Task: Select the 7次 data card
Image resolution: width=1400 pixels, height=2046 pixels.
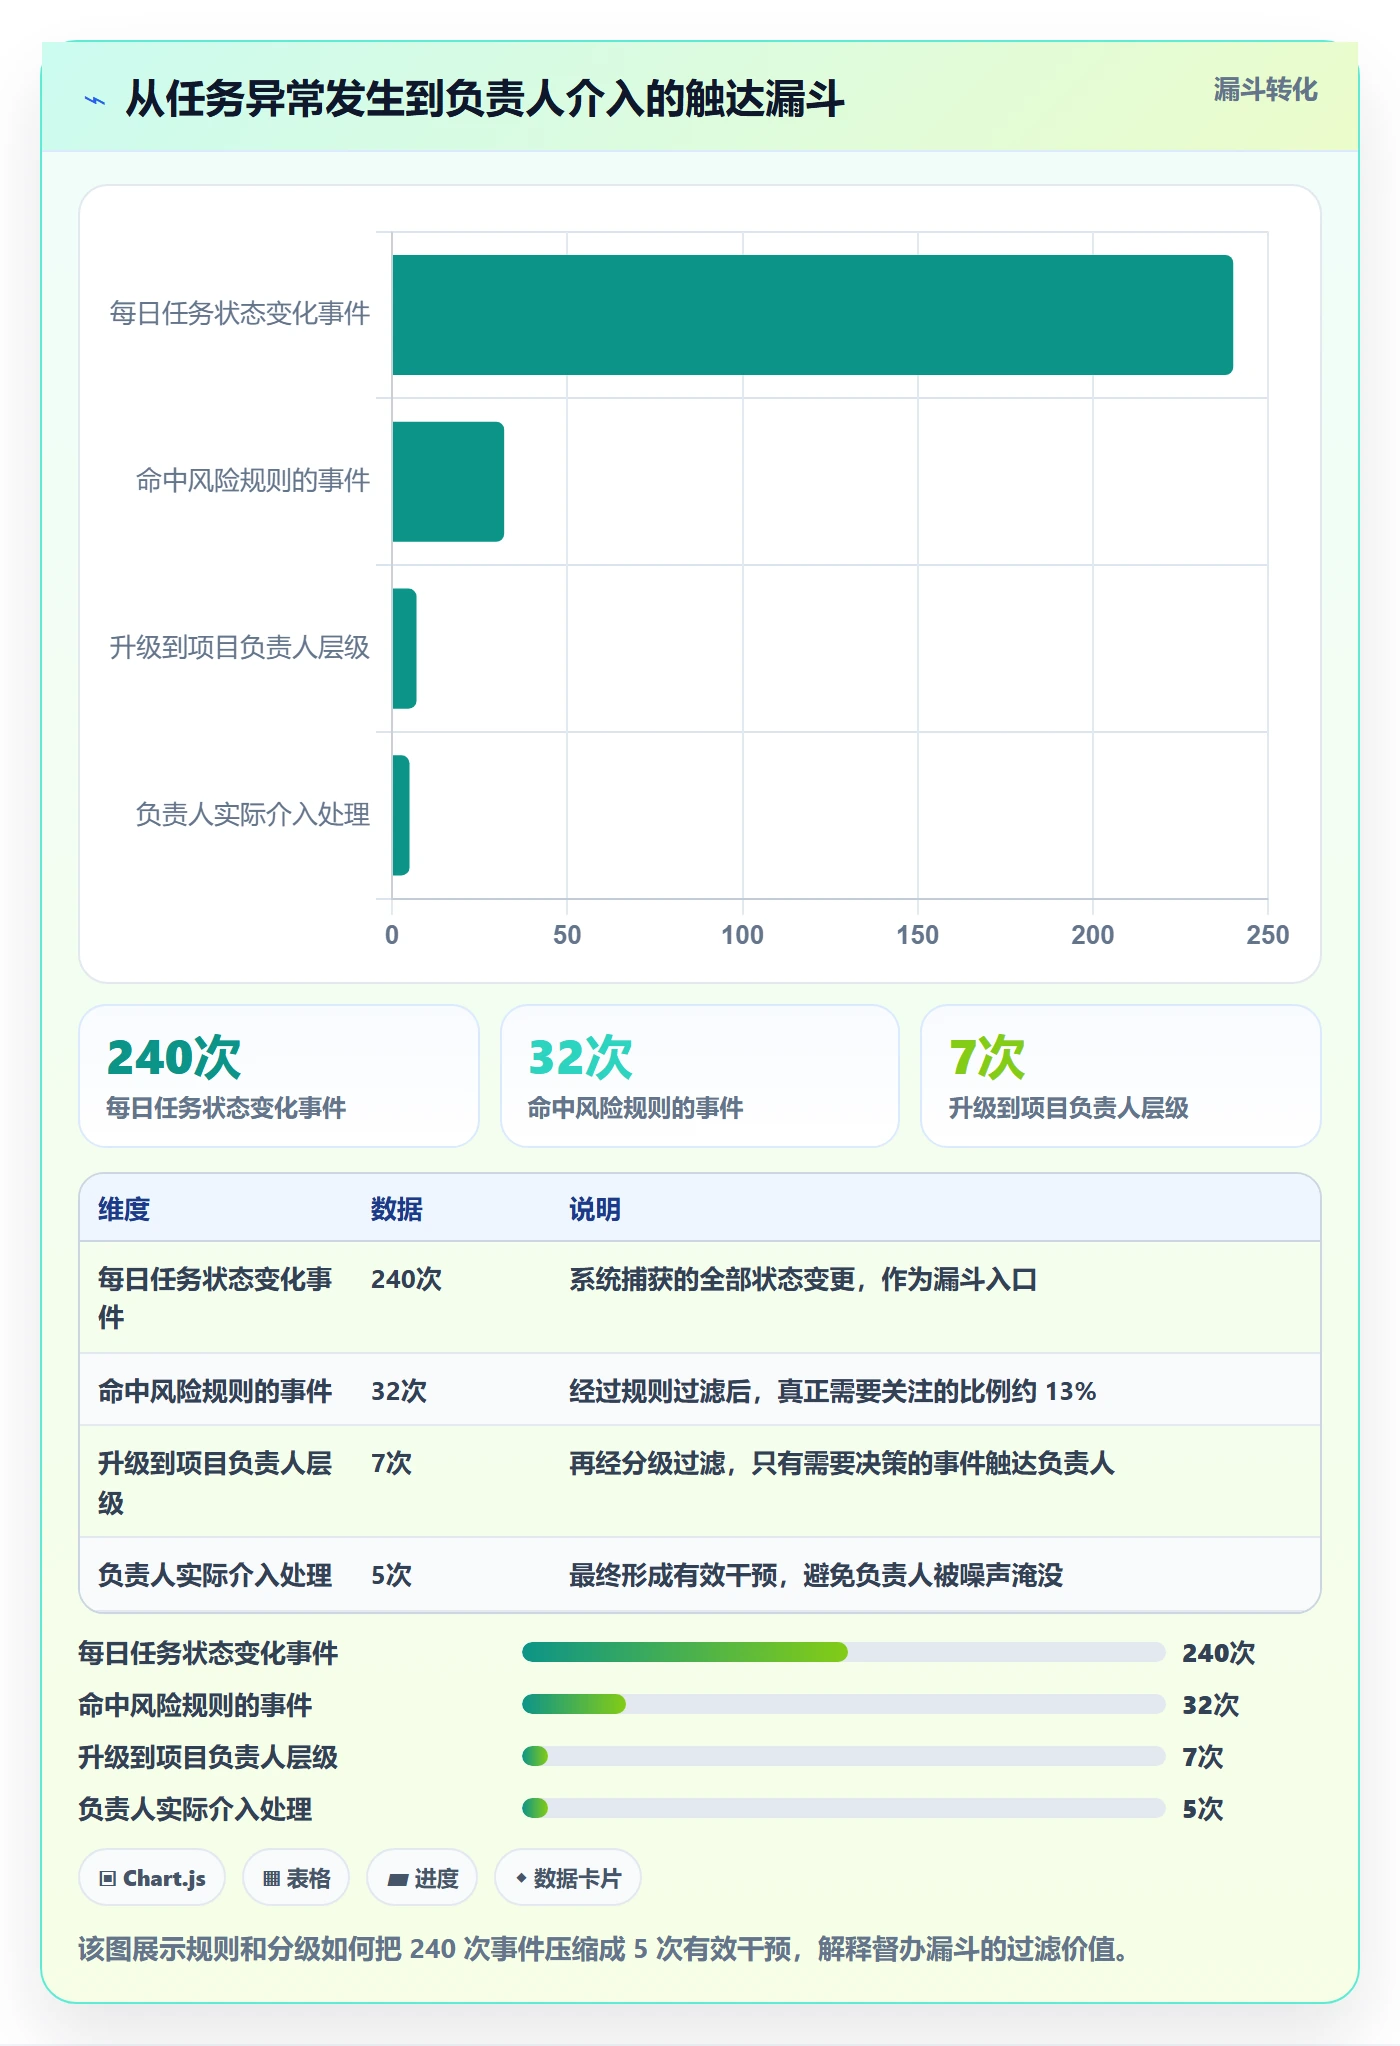Action: 1121,1076
